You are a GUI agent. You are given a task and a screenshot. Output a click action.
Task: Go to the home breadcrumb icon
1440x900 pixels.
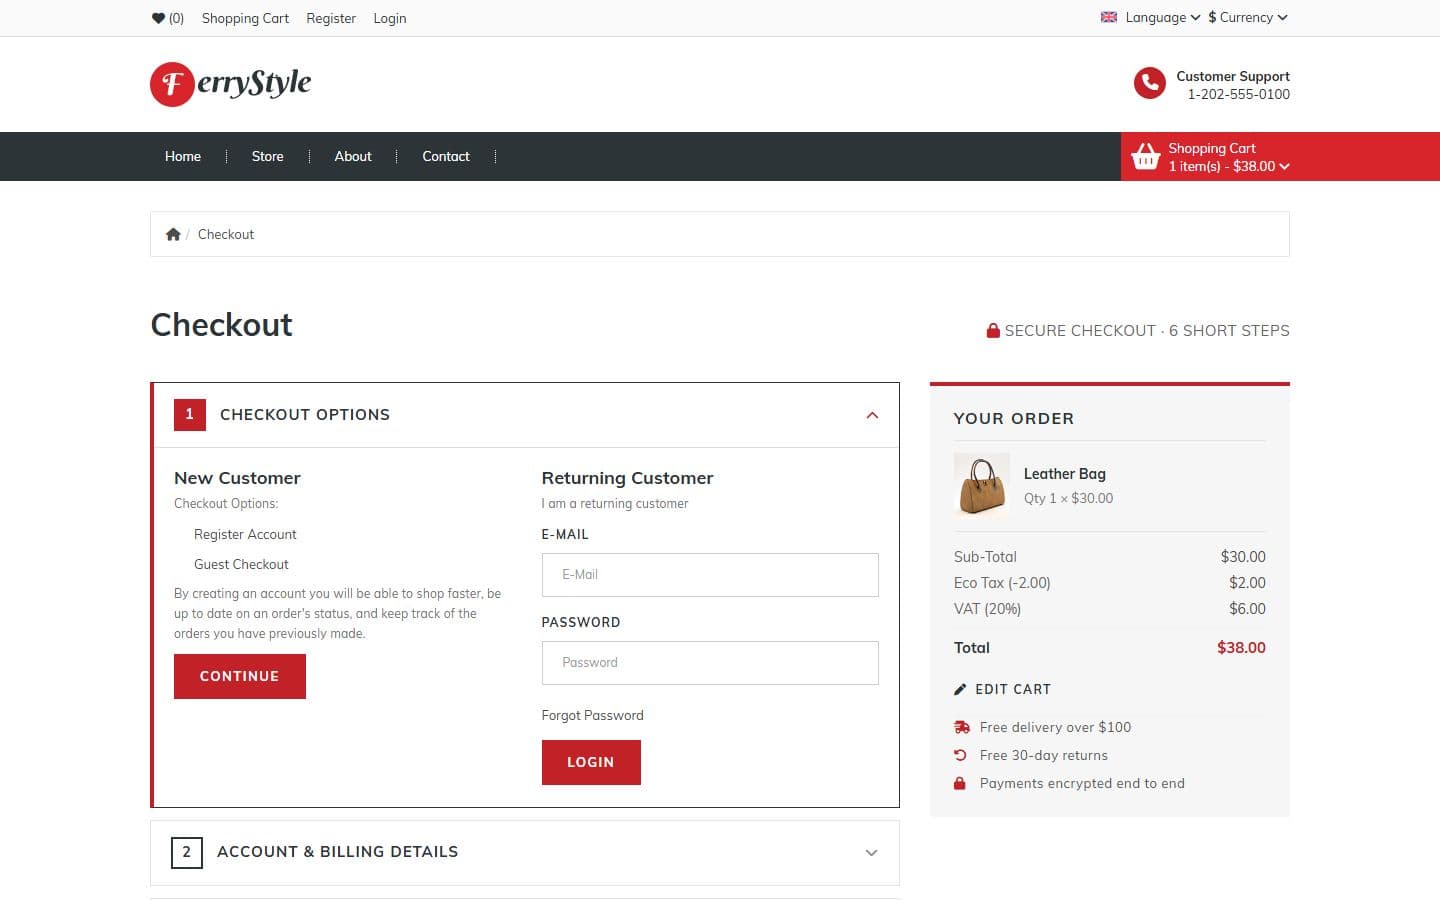[x=173, y=234]
